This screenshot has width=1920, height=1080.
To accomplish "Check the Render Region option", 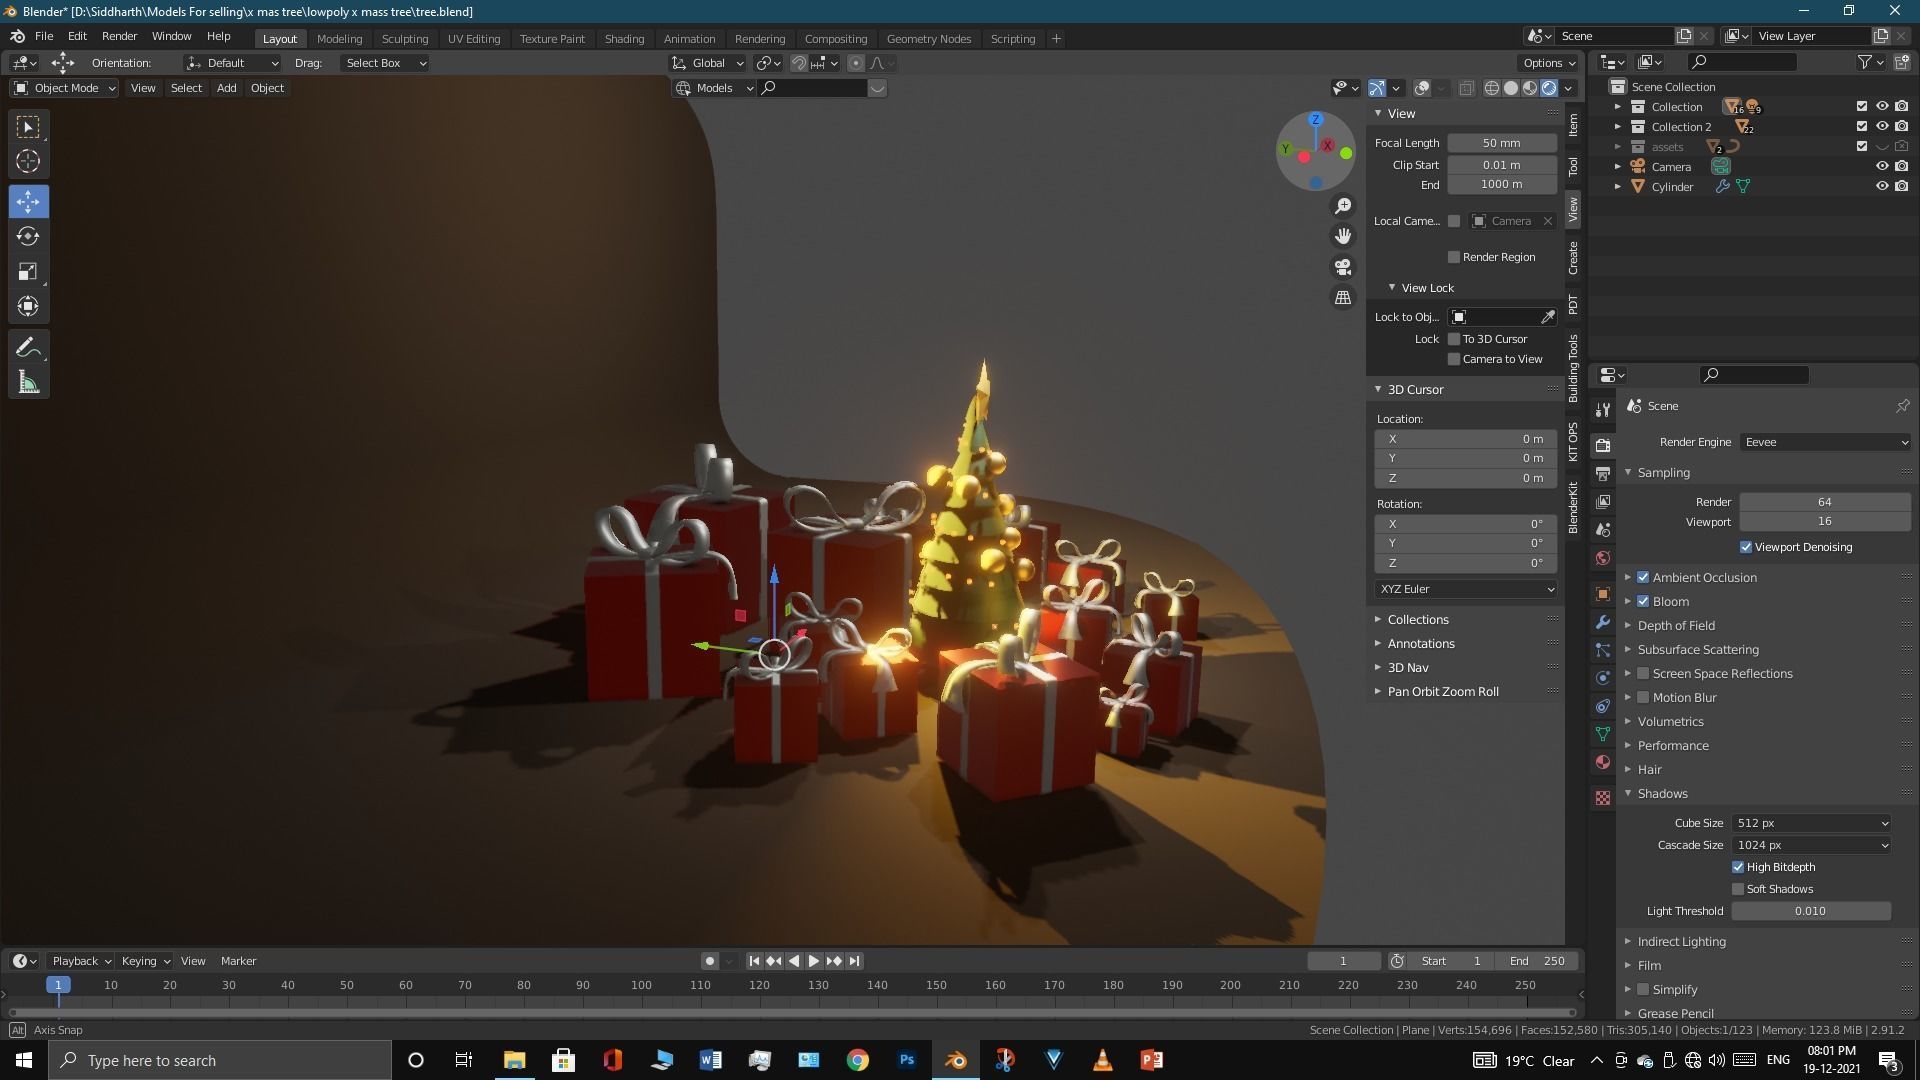I will tap(1454, 257).
